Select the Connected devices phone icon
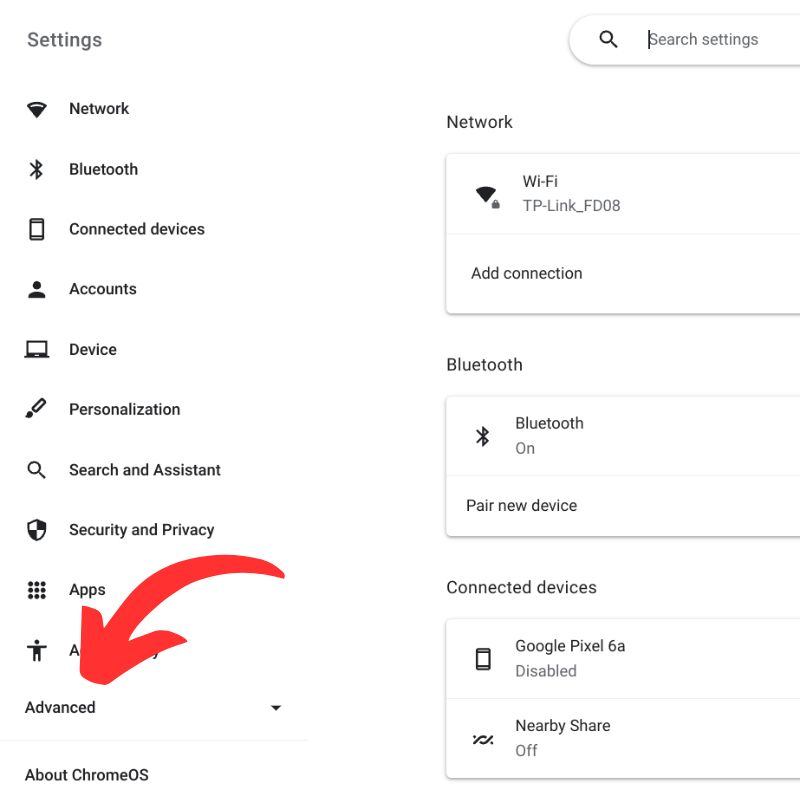The height and width of the screenshot is (800, 800). click(x=37, y=229)
